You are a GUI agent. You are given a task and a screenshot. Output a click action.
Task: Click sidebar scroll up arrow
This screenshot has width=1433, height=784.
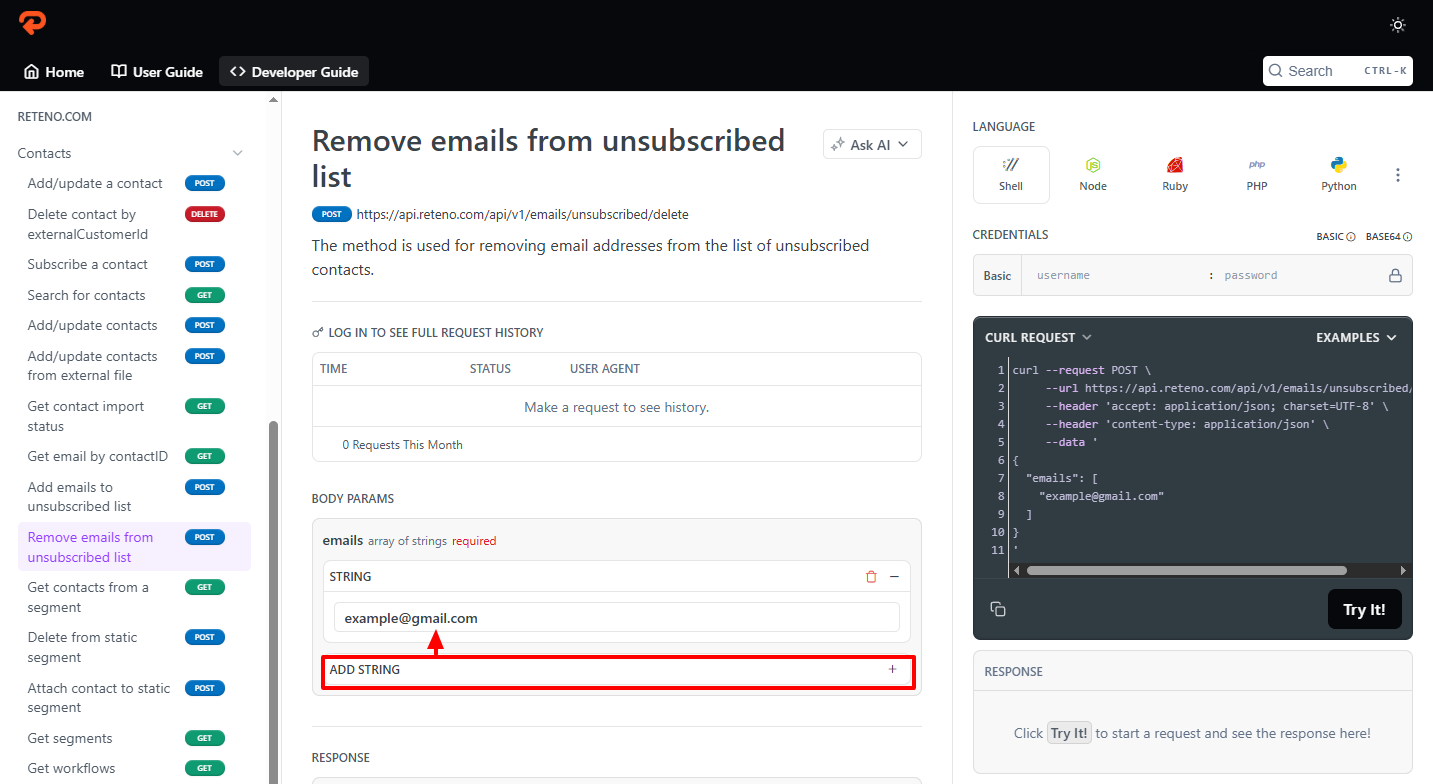point(274,99)
